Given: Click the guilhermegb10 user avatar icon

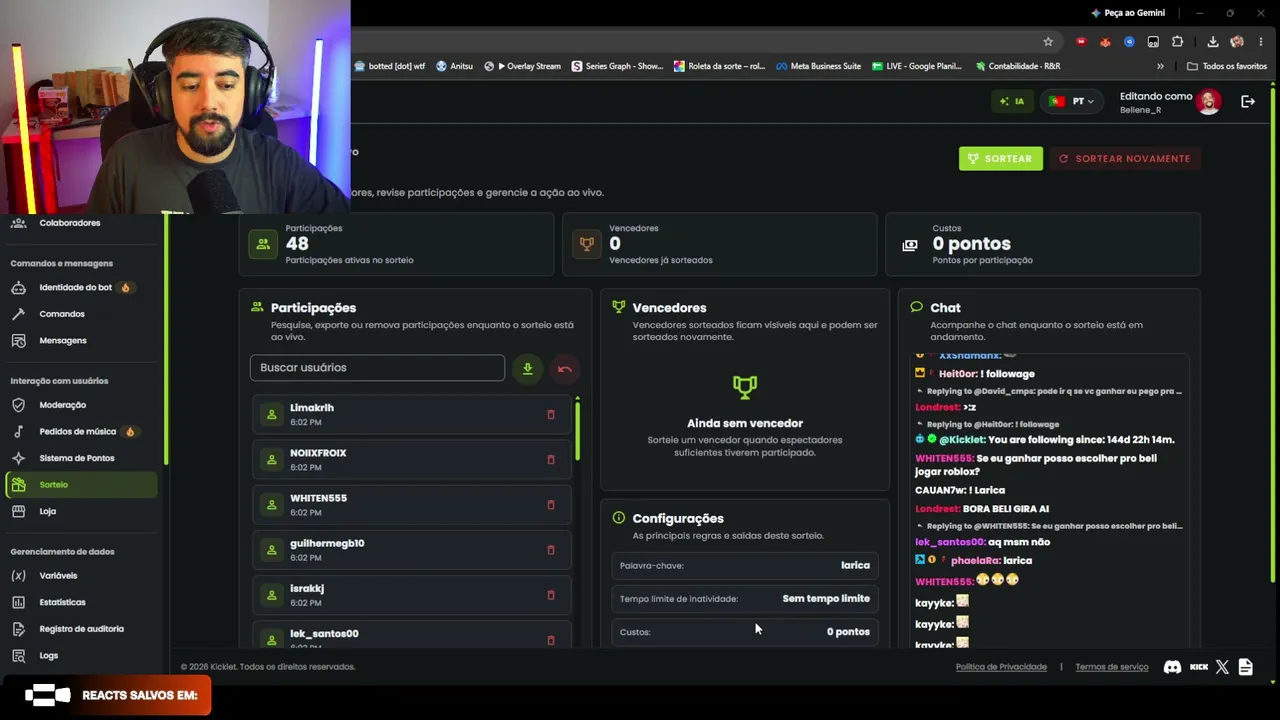Looking at the screenshot, I should tap(271, 550).
